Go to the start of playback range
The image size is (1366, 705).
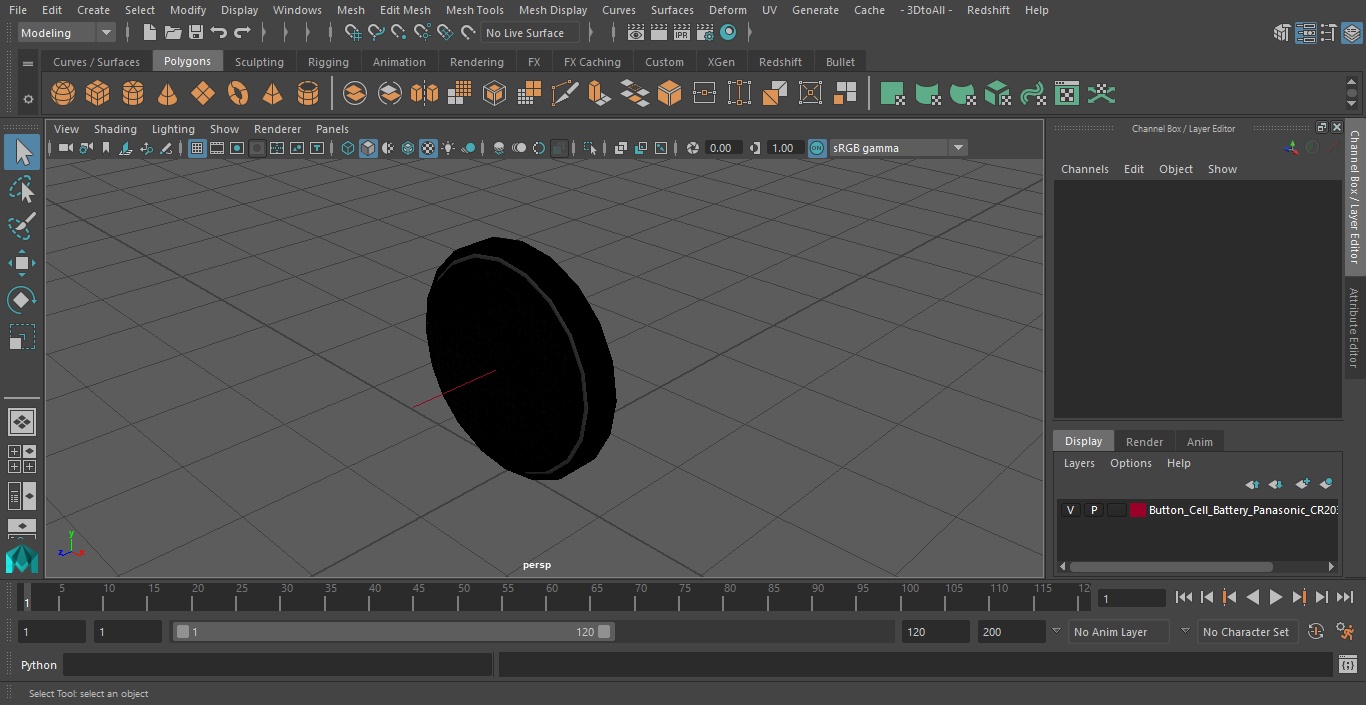tap(1184, 597)
